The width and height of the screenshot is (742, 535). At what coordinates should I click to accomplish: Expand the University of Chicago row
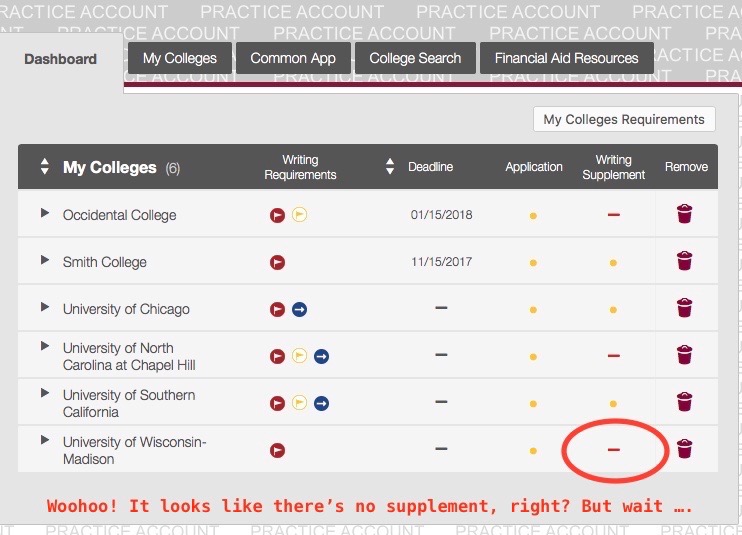click(45, 307)
